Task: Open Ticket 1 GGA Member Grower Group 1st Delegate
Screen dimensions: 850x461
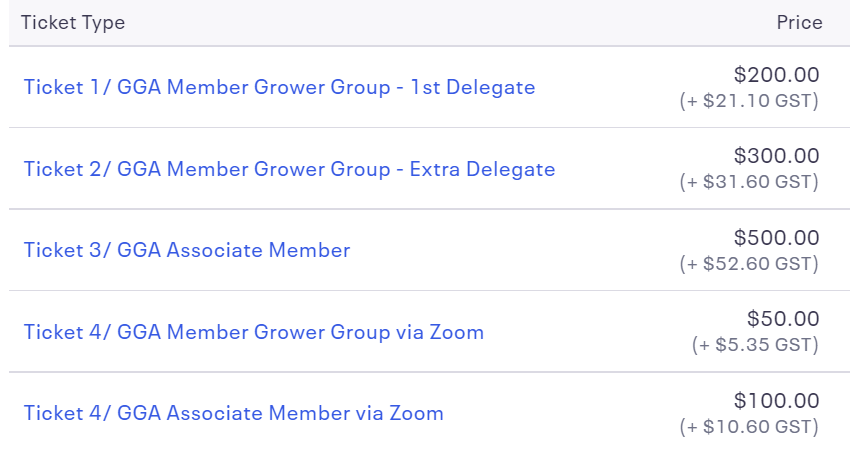Action: (x=279, y=87)
